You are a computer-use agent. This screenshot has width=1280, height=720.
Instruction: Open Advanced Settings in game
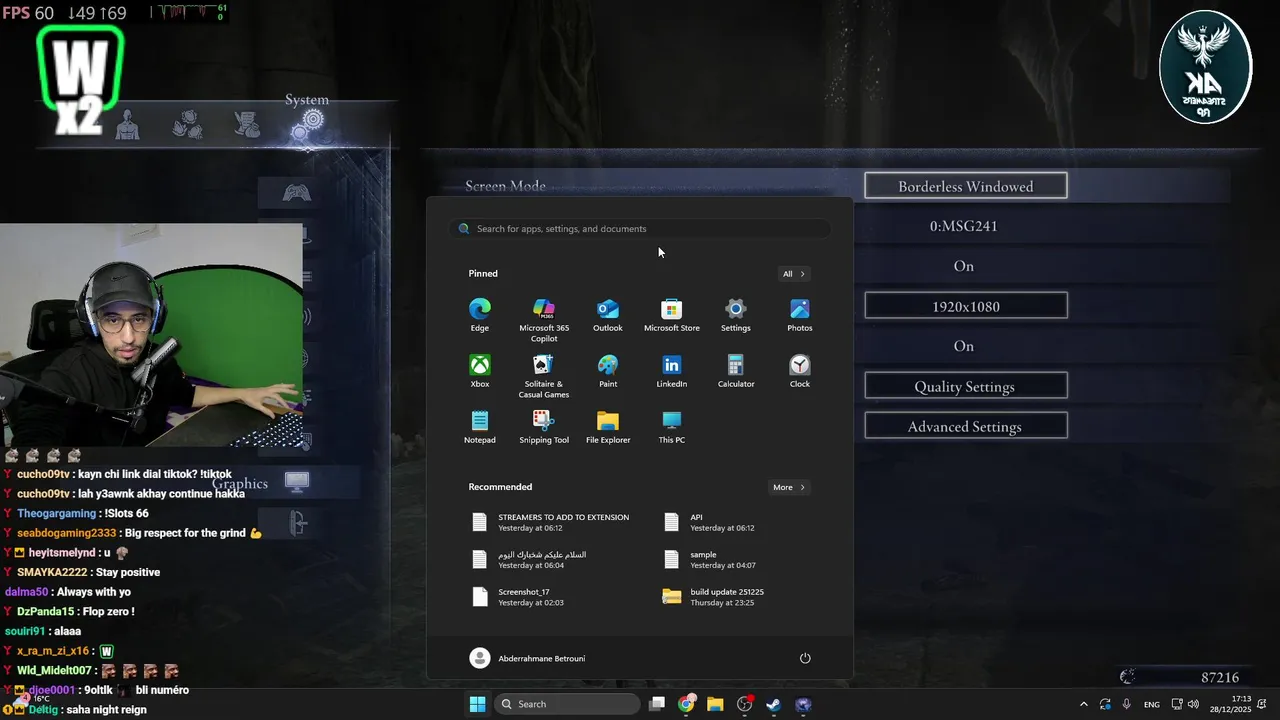pos(966,426)
